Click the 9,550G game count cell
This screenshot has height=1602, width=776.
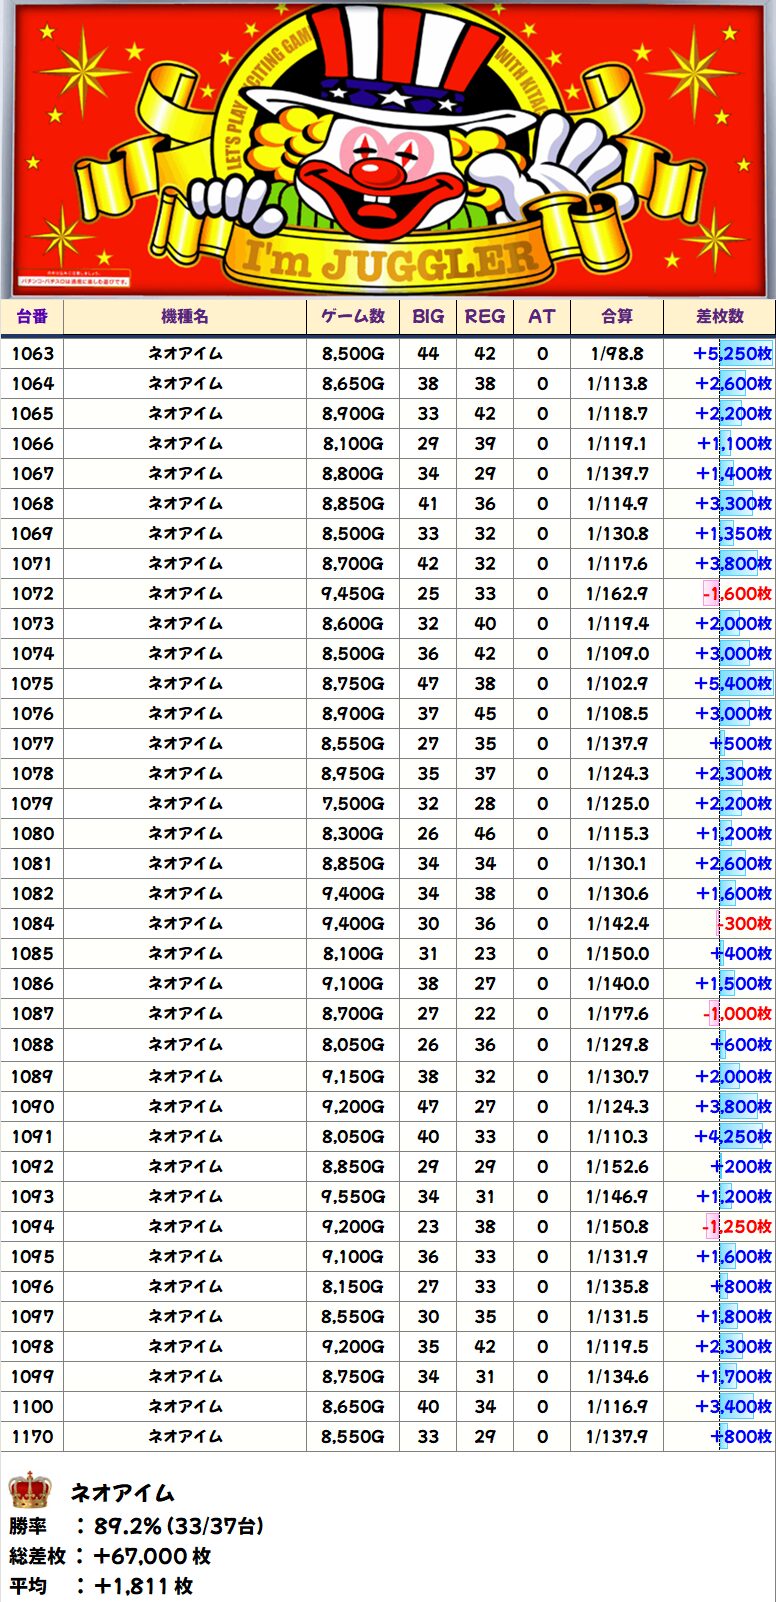coord(352,1197)
